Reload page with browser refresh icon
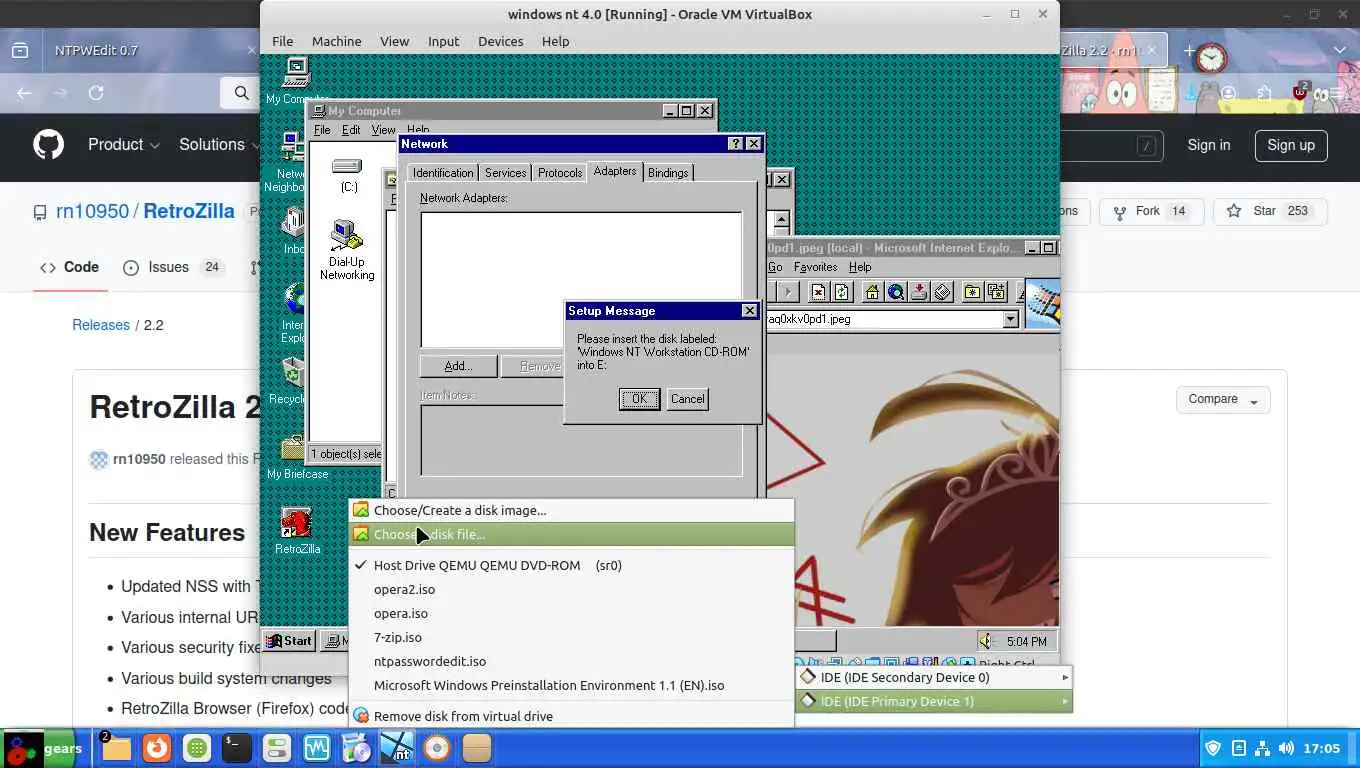This screenshot has height=768, width=1360. (x=96, y=93)
